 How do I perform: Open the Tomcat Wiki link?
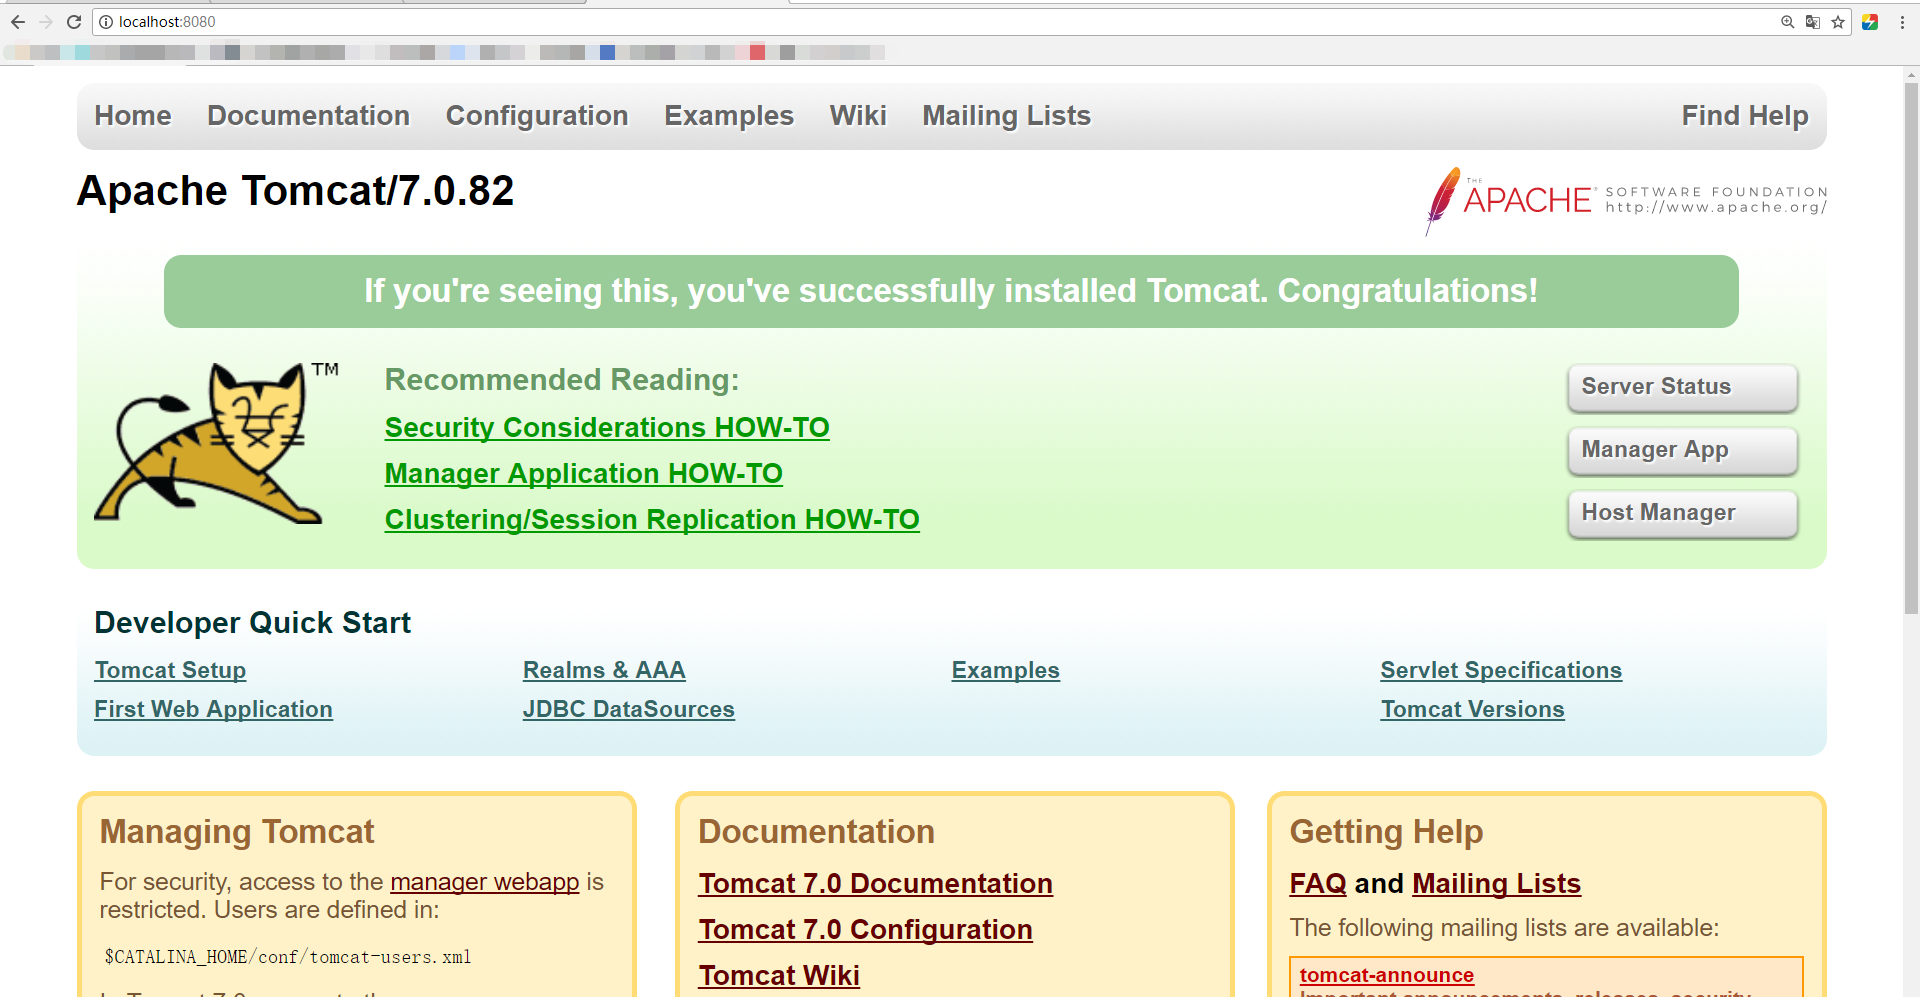point(779,976)
